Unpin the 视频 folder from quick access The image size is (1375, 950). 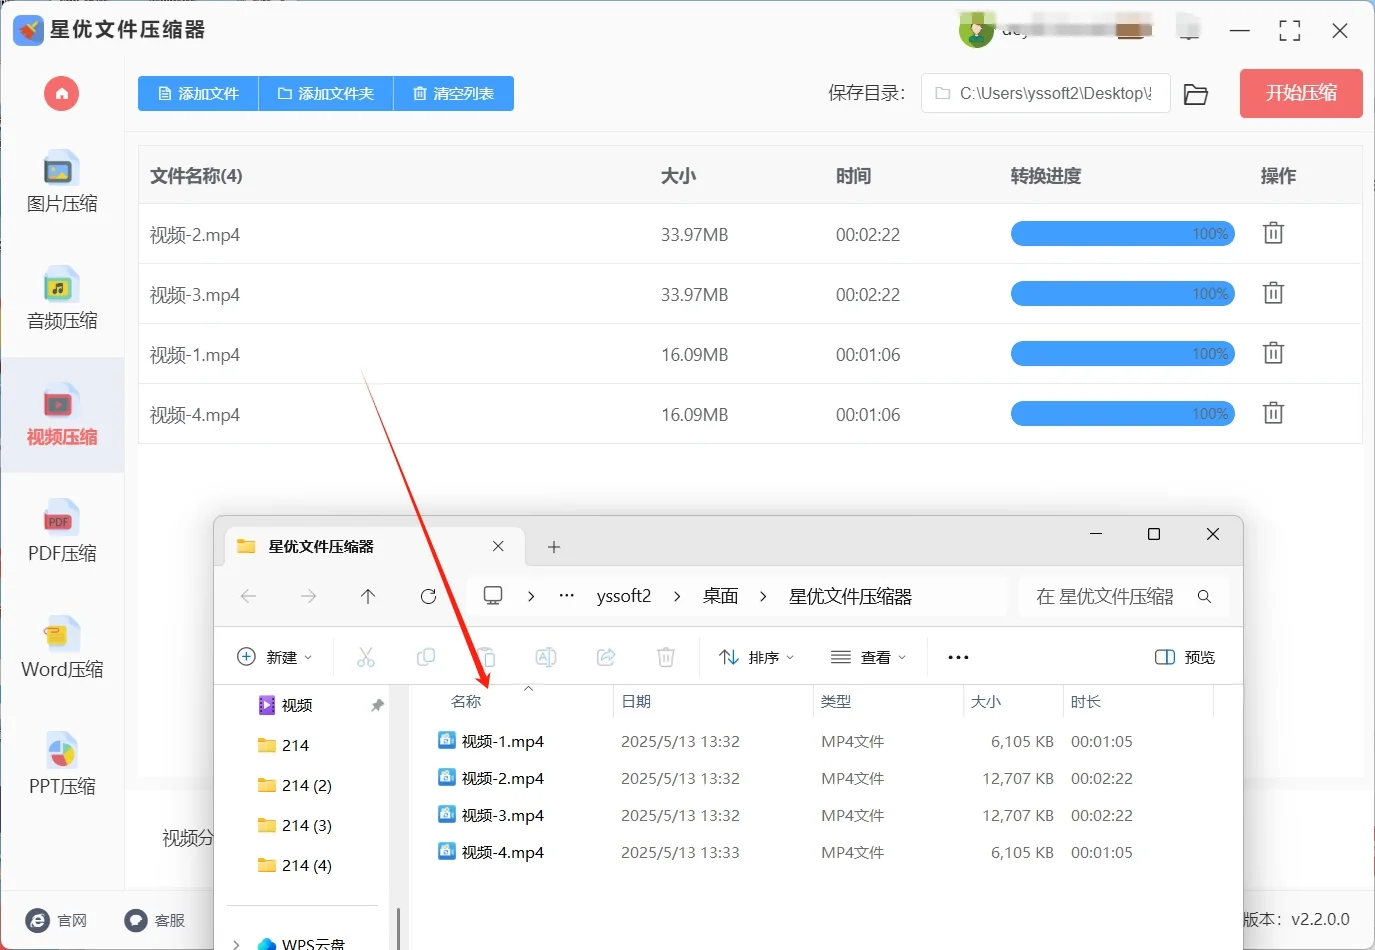[377, 705]
